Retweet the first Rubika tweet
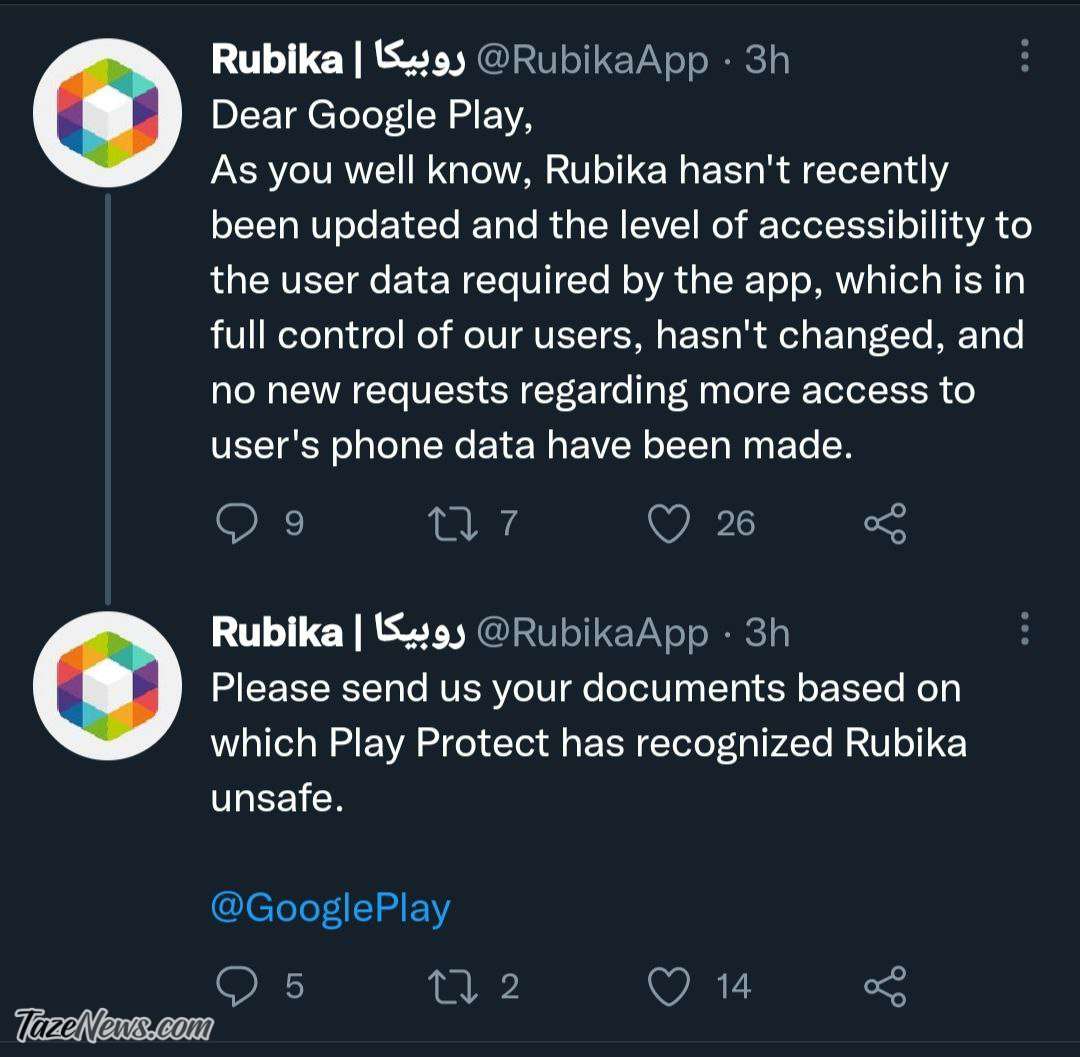 453,523
